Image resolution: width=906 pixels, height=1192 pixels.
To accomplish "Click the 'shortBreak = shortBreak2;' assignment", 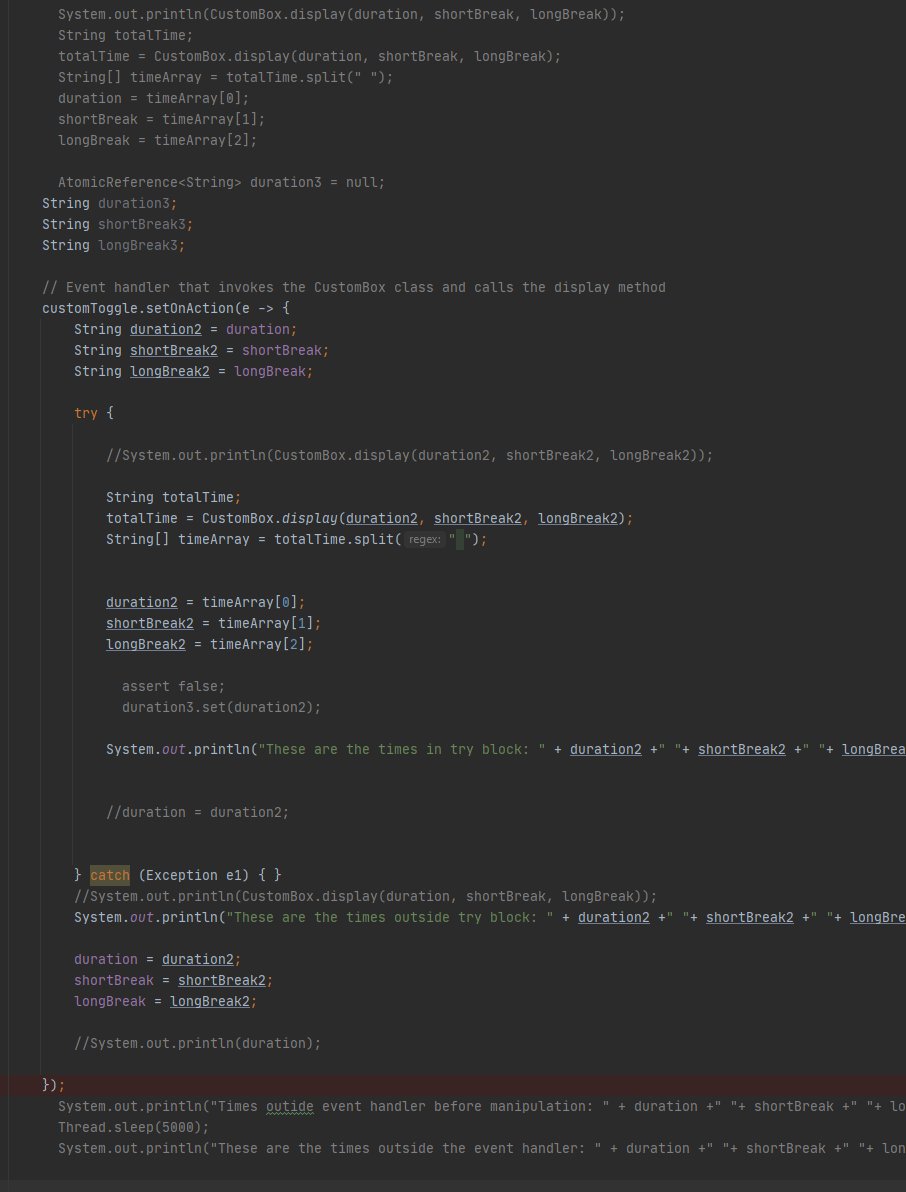I will click(x=173, y=981).
